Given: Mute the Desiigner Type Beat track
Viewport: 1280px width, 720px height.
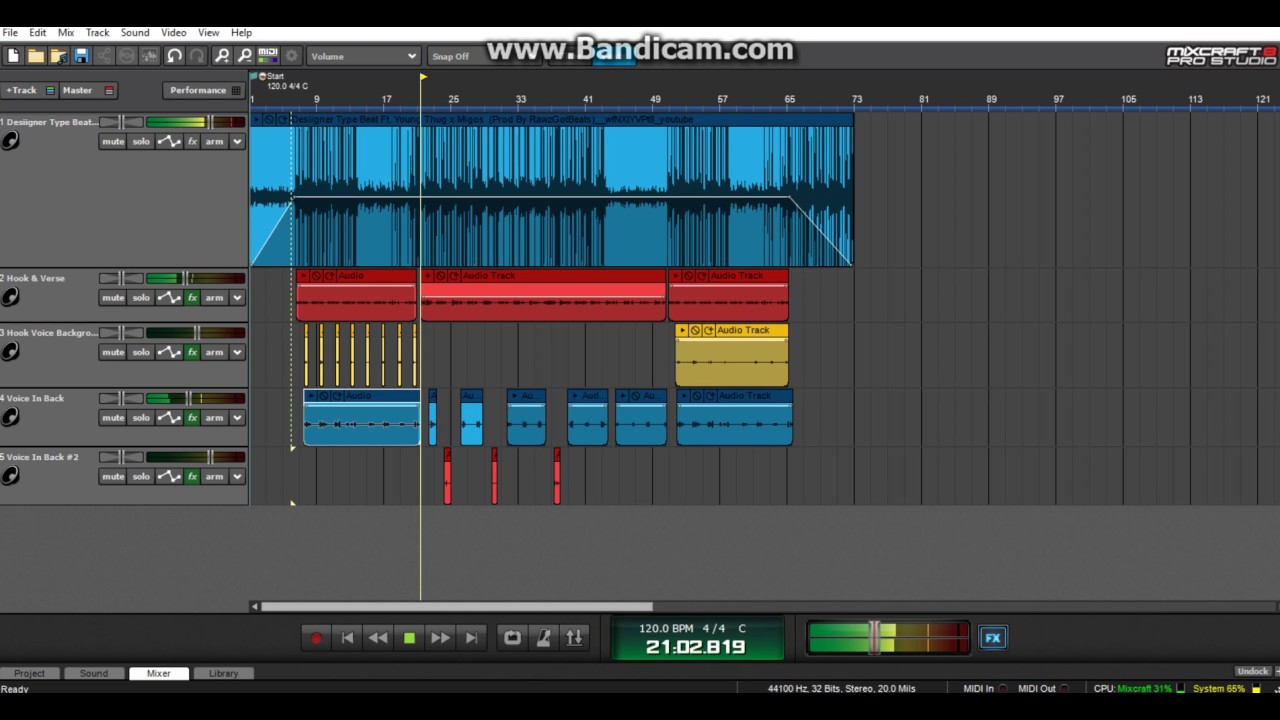Looking at the screenshot, I should pos(113,141).
